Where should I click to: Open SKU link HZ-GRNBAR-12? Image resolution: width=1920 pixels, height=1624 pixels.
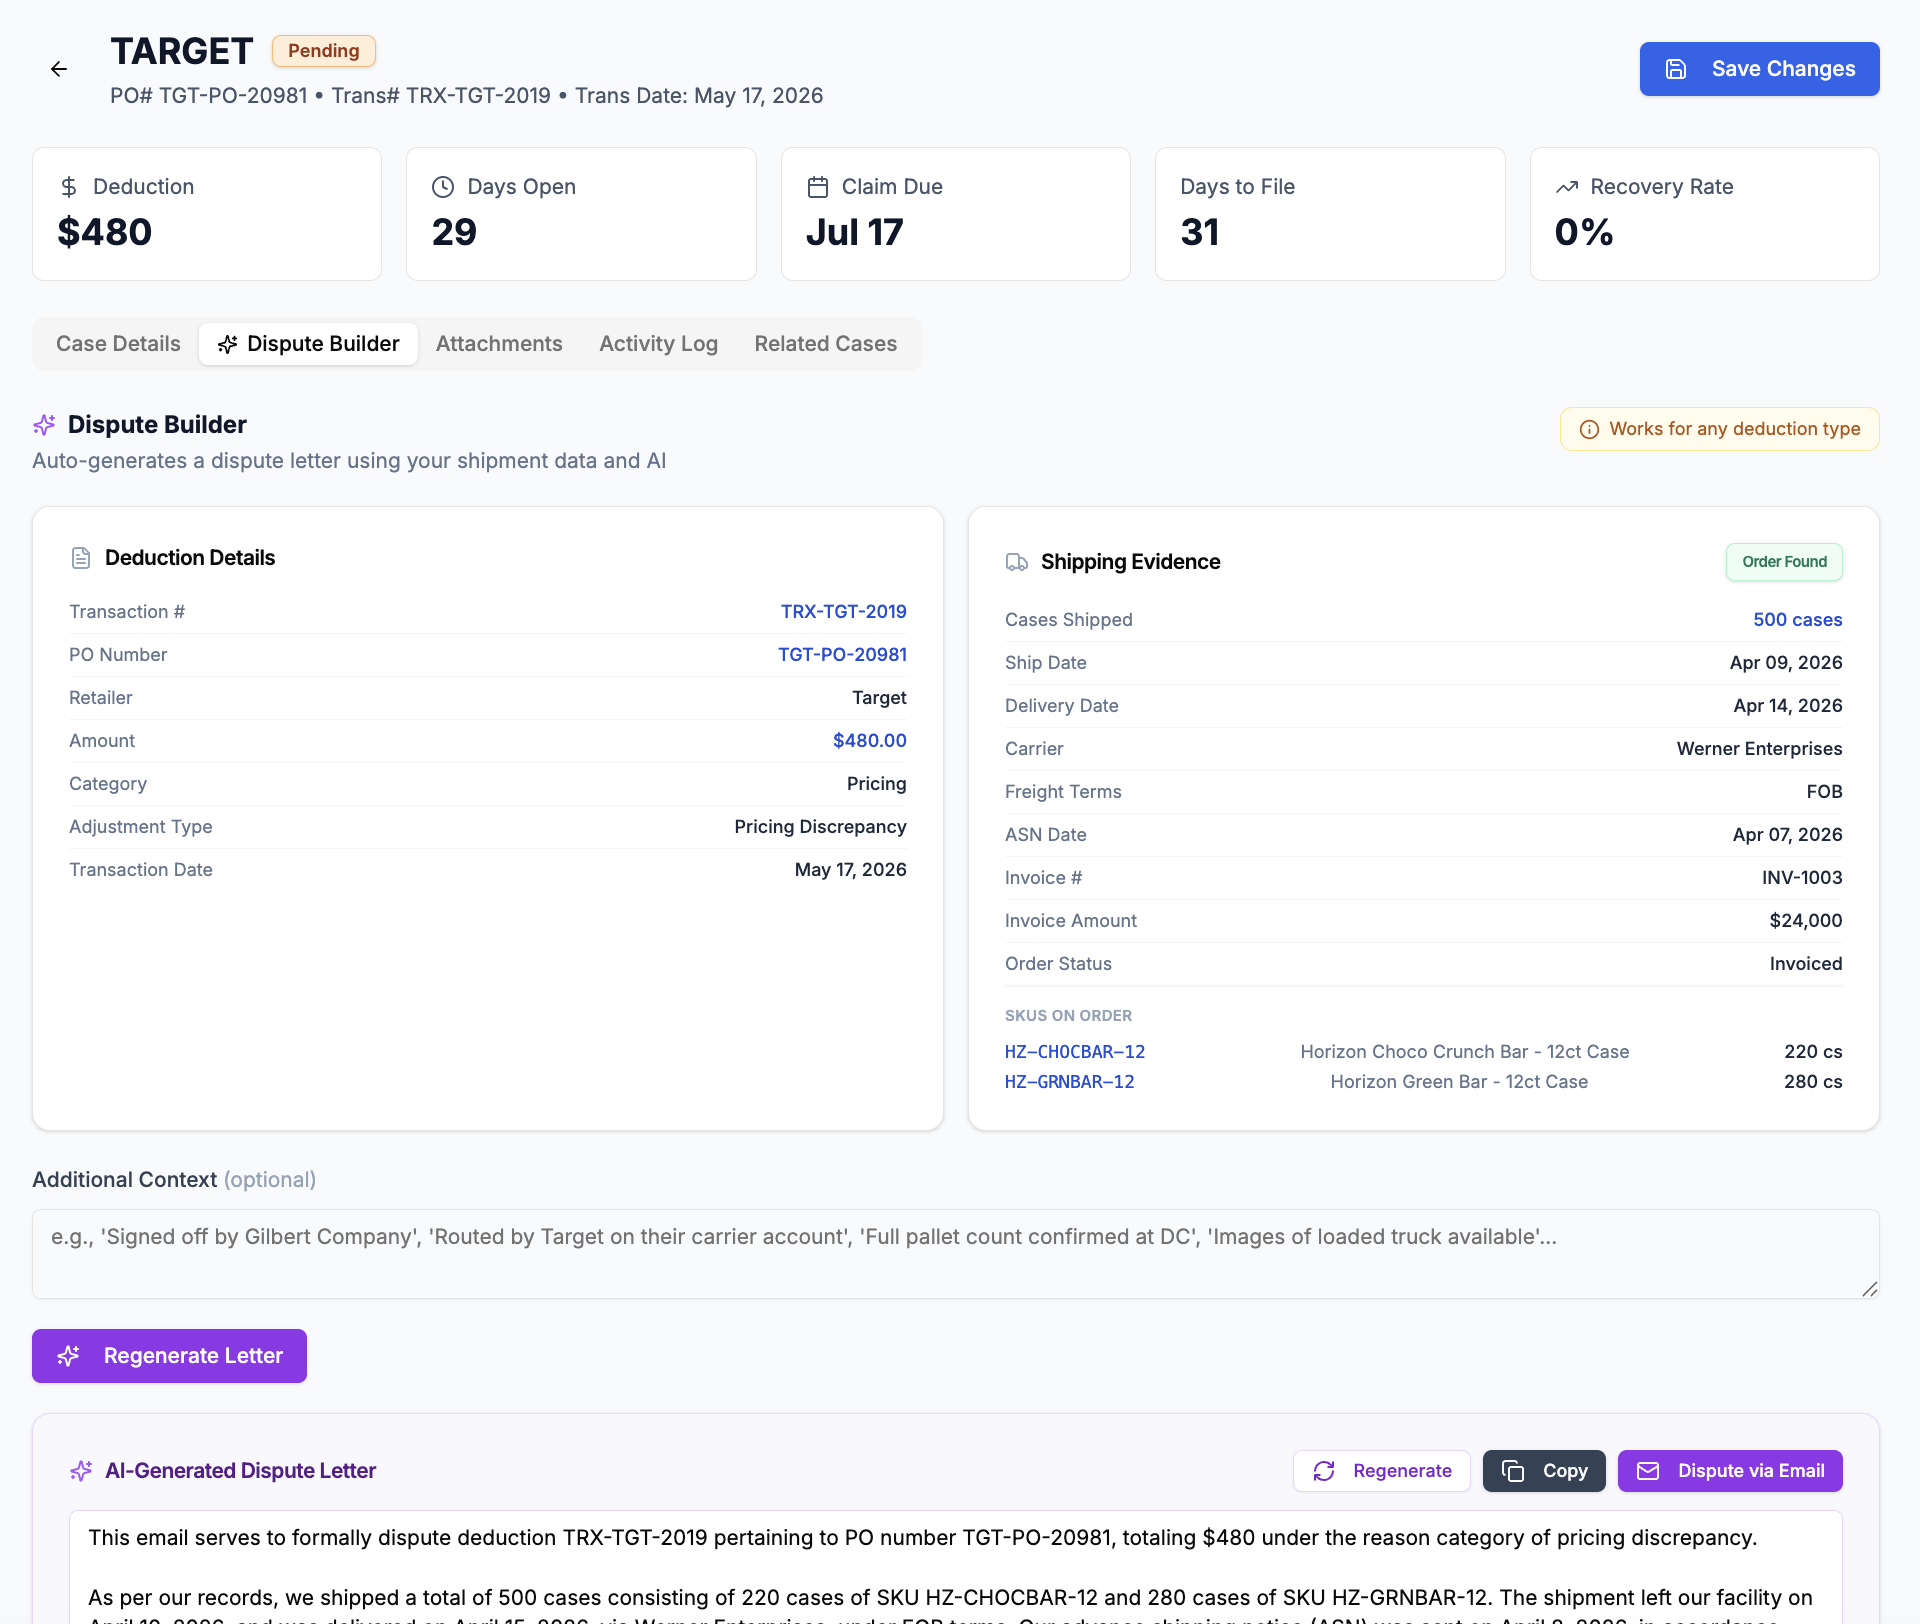(1069, 1082)
